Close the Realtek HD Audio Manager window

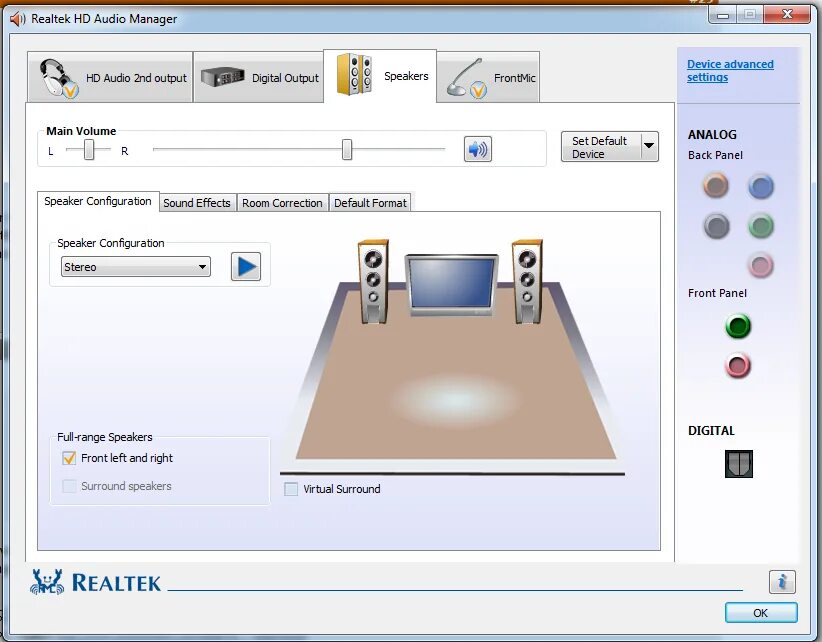tap(787, 14)
